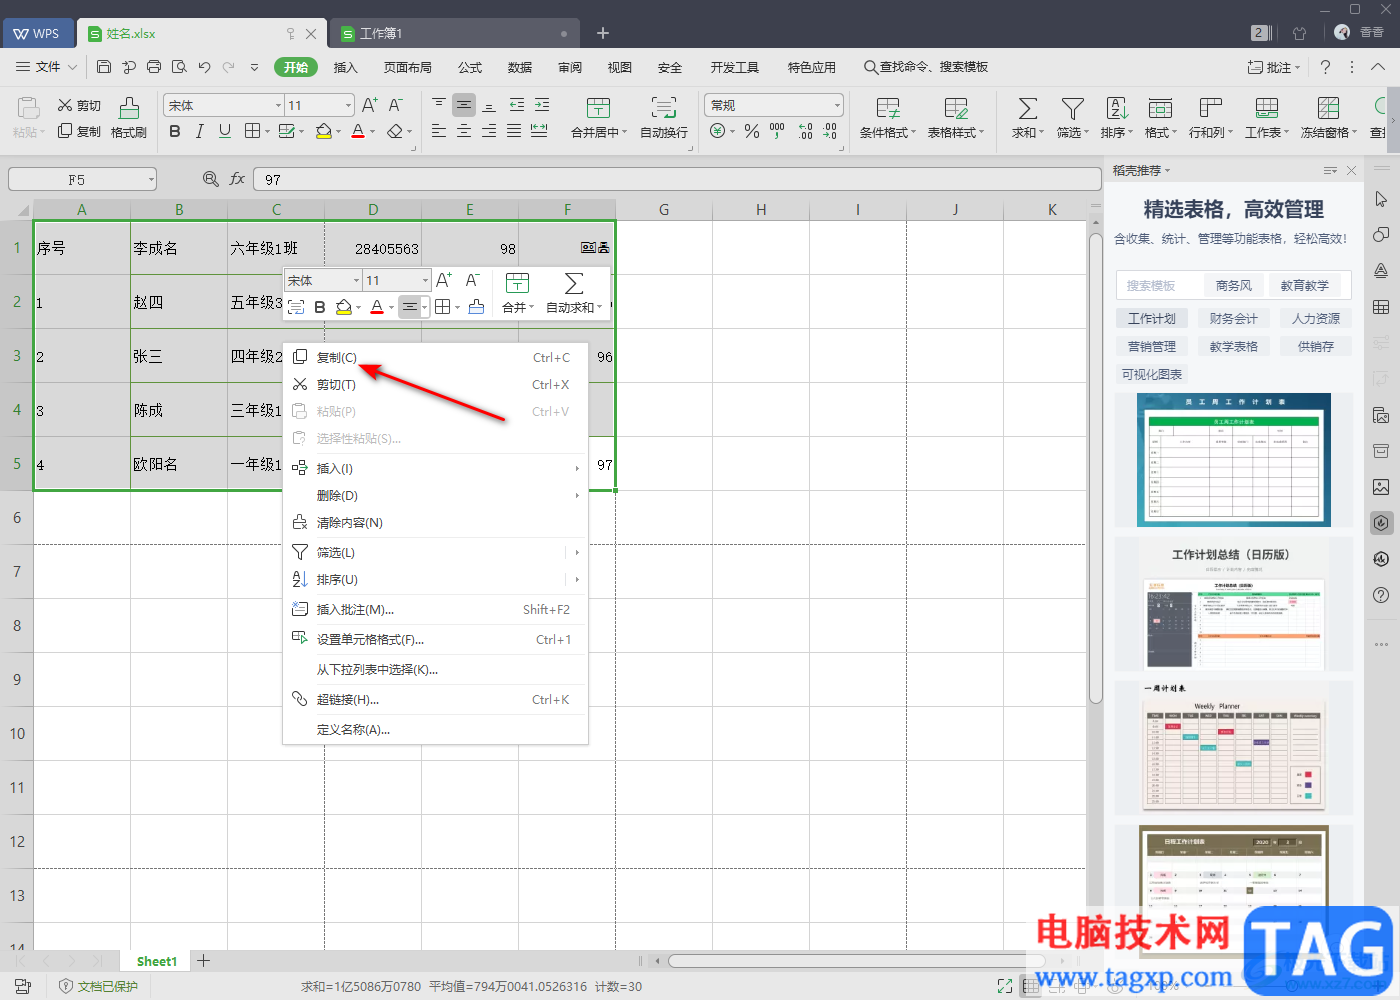Viewport: 1400px width, 1000px height.
Task: Open the 数据 ribbon tab
Action: point(520,67)
